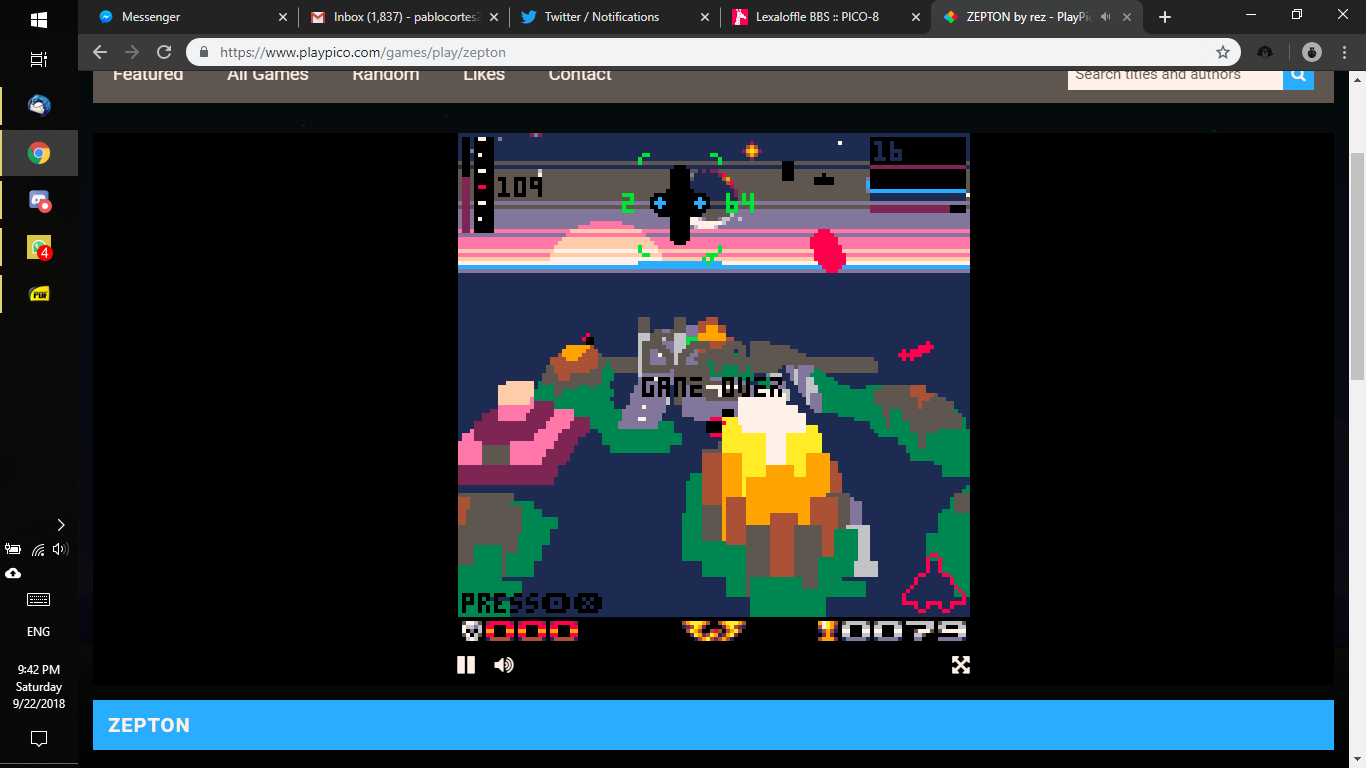Image resolution: width=1366 pixels, height=768 pixels.
Task: Go back to the previous page
Action: click(100, 52)
